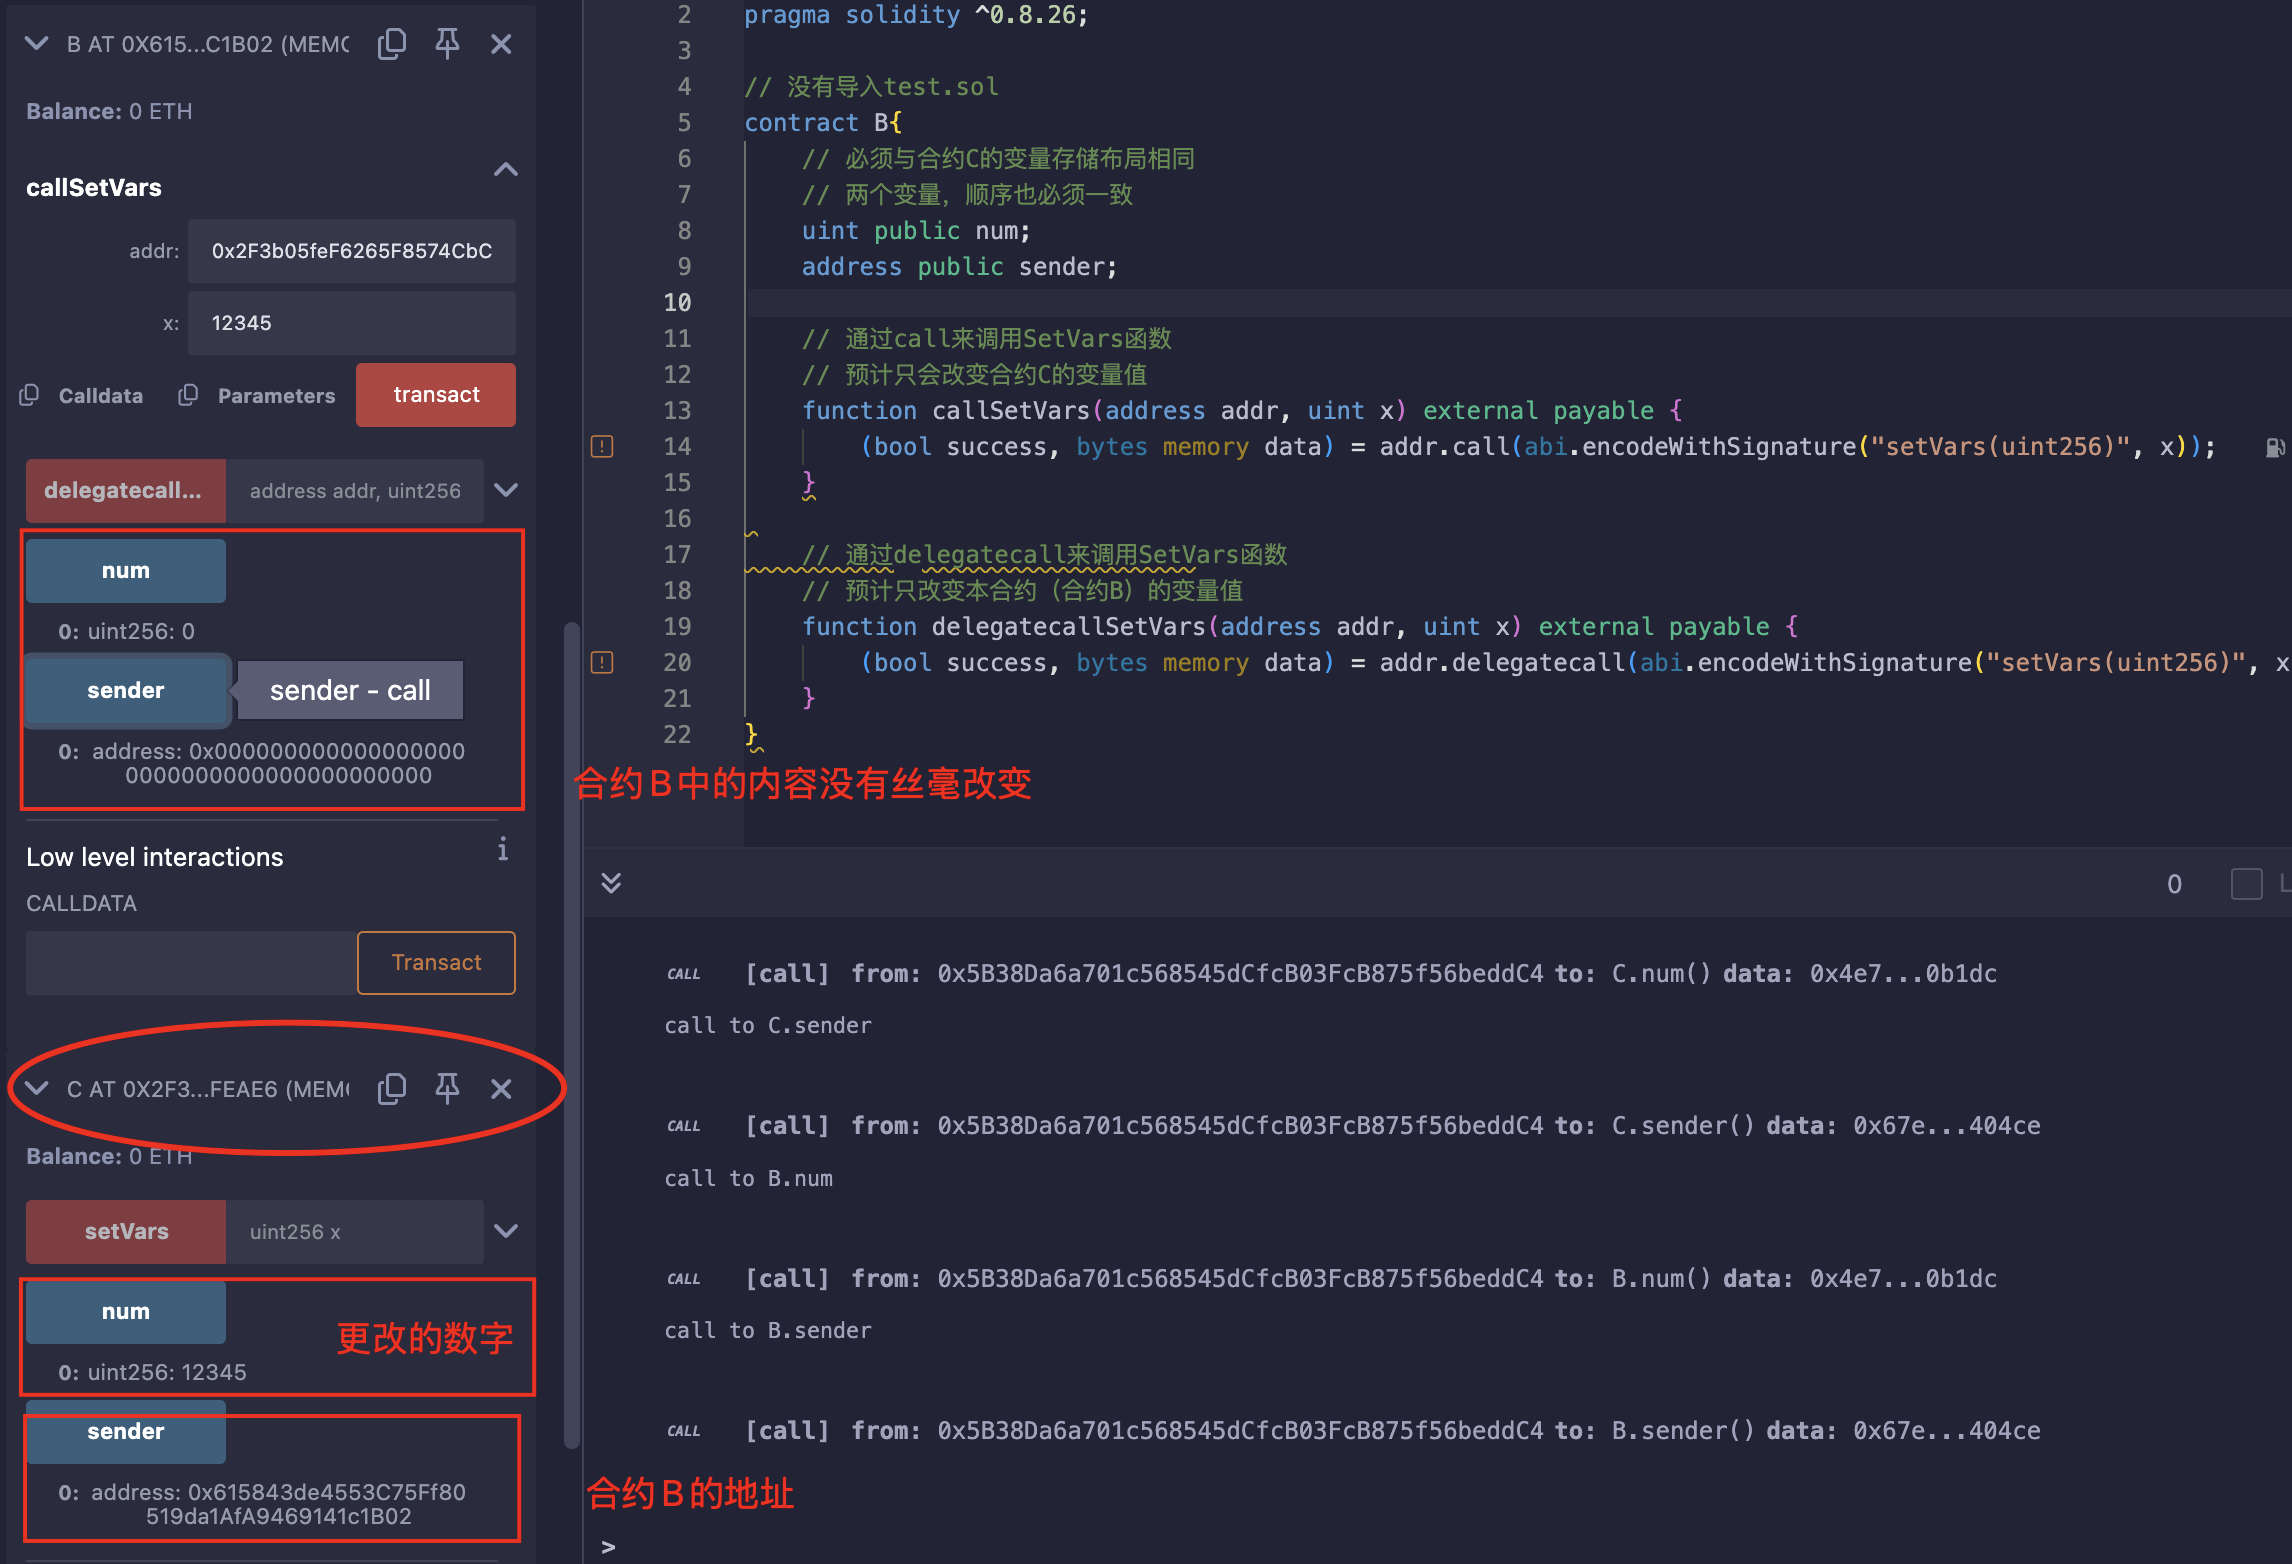Click 'call to C.sender' terminal line
2292x1564 pixels.
pyautogui.click(x=768, y=1026)
